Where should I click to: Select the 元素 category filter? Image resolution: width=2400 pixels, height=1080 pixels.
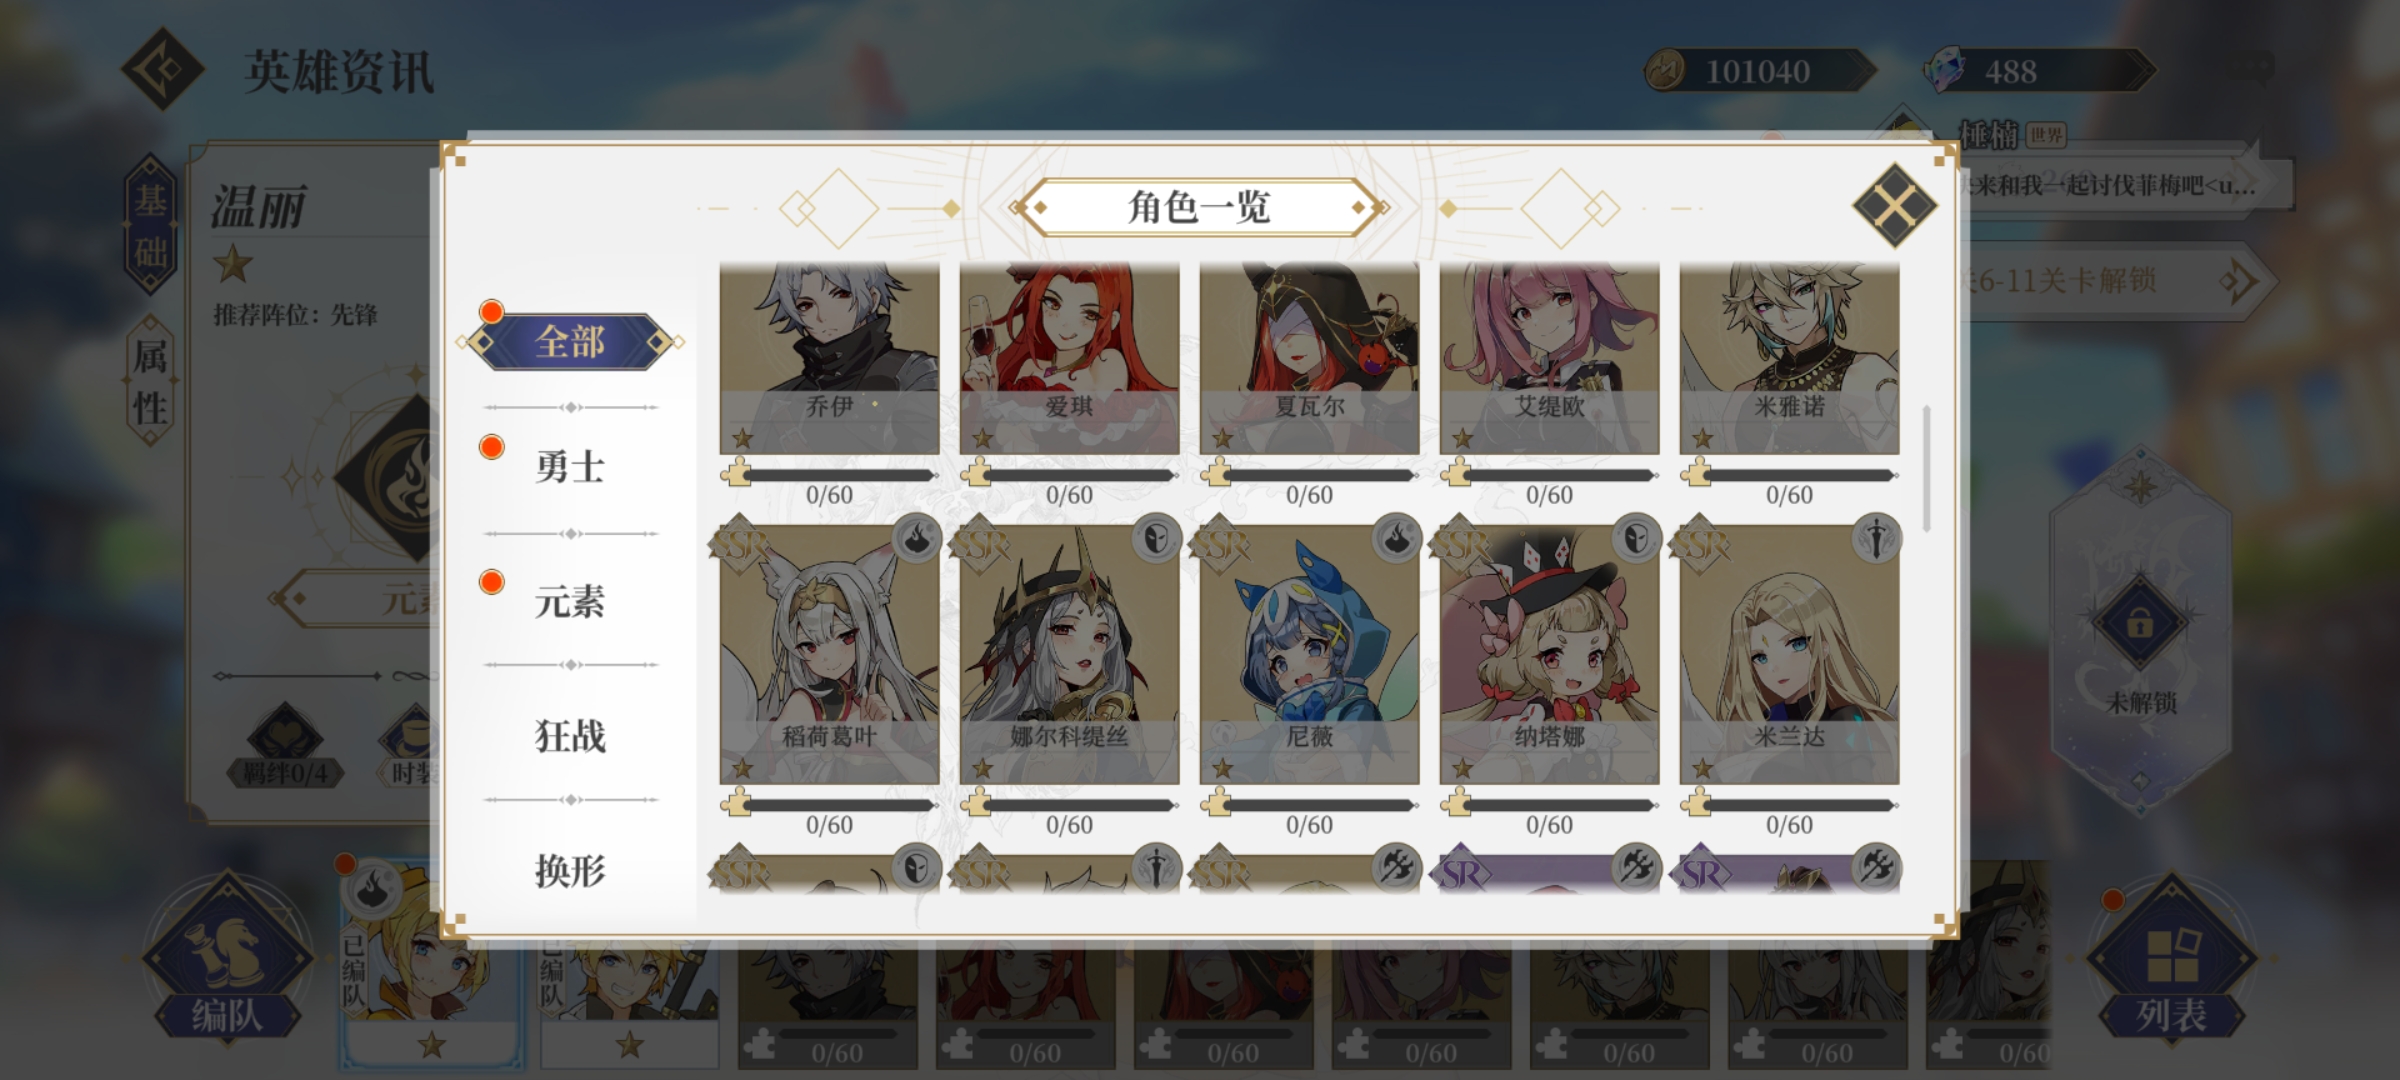tap(570, 601)
